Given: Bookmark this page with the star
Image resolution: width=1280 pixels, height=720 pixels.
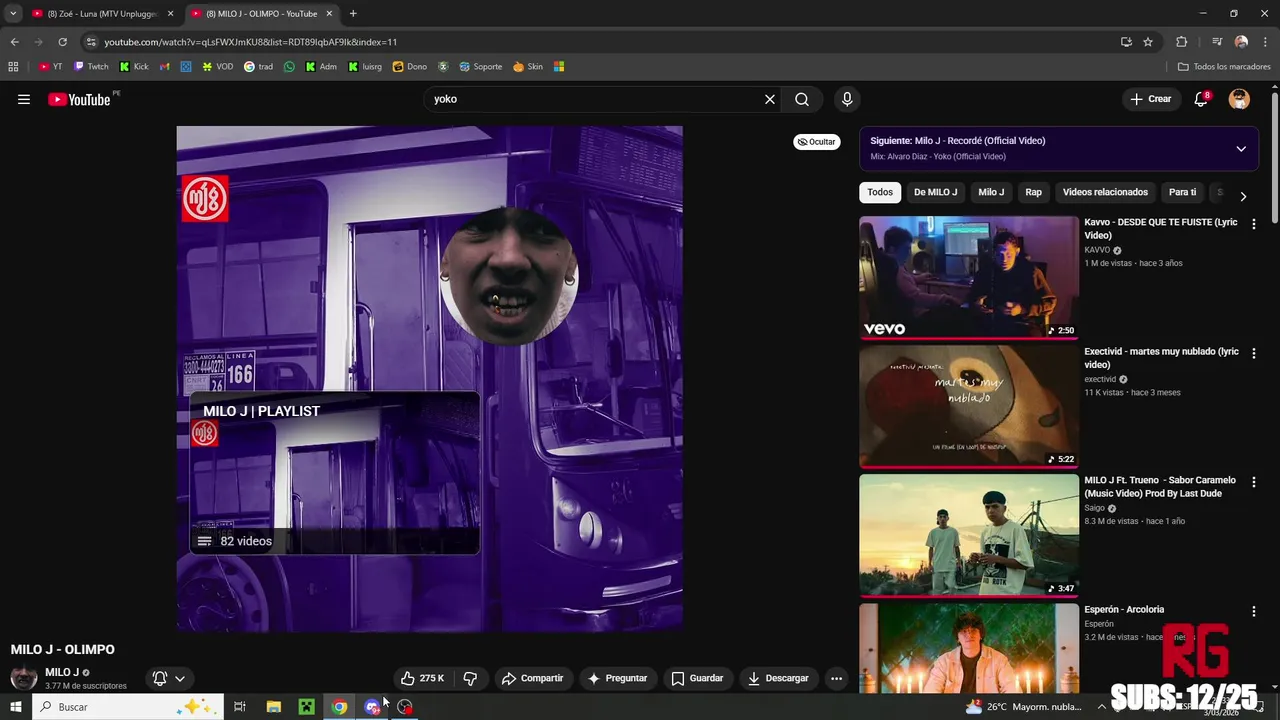Looking at the screenshot, I should coord(1148,42).
